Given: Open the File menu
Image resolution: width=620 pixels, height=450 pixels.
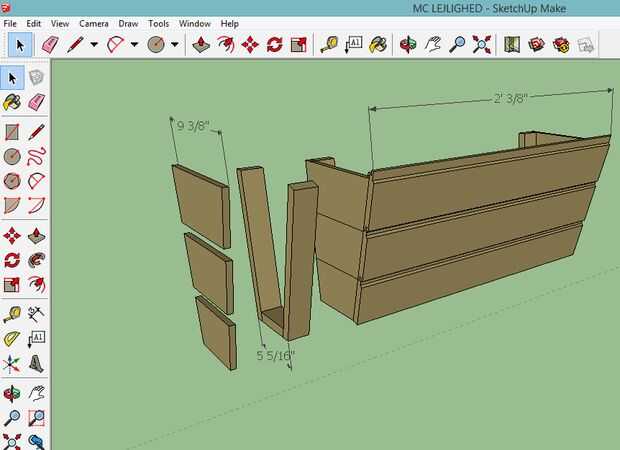Looking at the screenshot, I should (x=10, y=24).
